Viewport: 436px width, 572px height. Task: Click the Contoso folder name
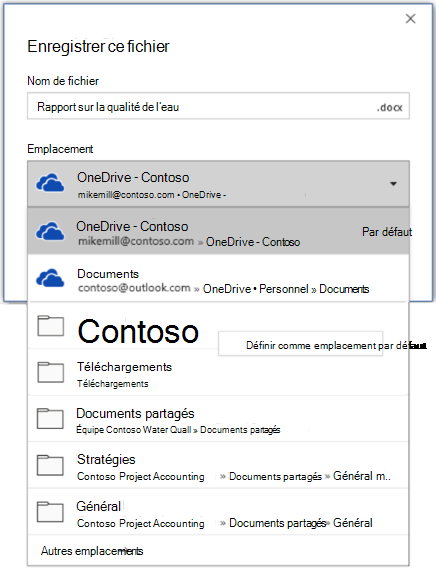(x=138, y=331)
